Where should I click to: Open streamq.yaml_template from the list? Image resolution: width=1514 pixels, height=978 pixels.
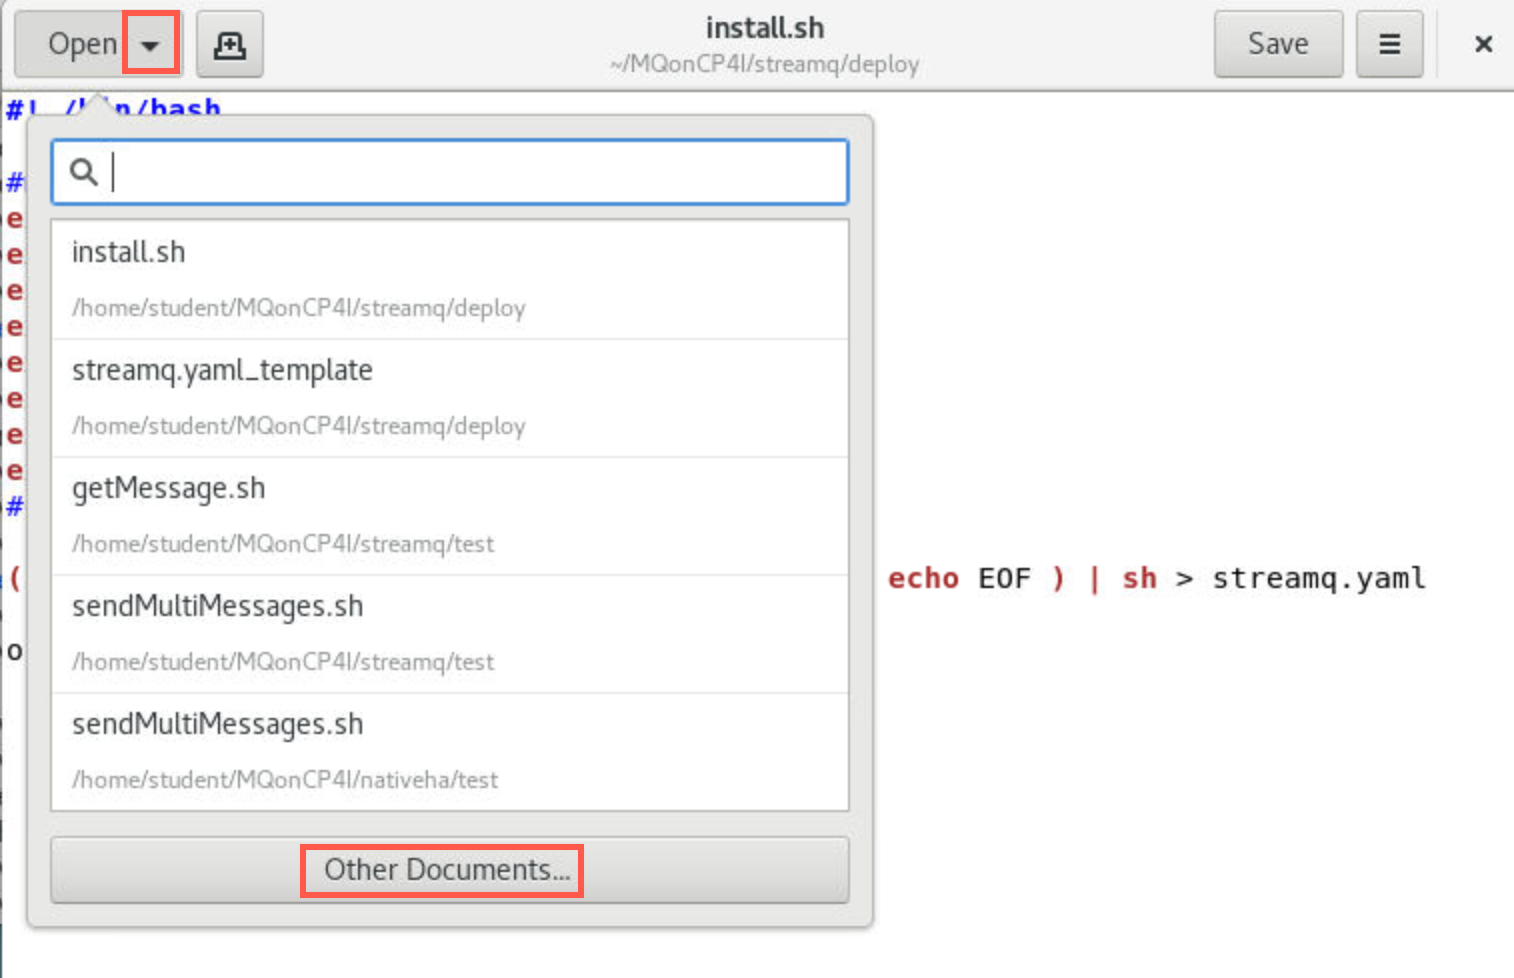(450, 398)
